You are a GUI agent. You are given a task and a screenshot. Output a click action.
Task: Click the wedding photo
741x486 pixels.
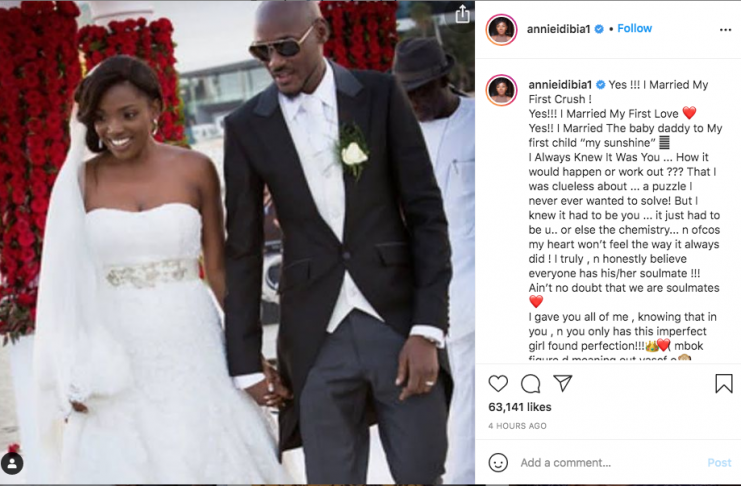click(x=237, y=242)
